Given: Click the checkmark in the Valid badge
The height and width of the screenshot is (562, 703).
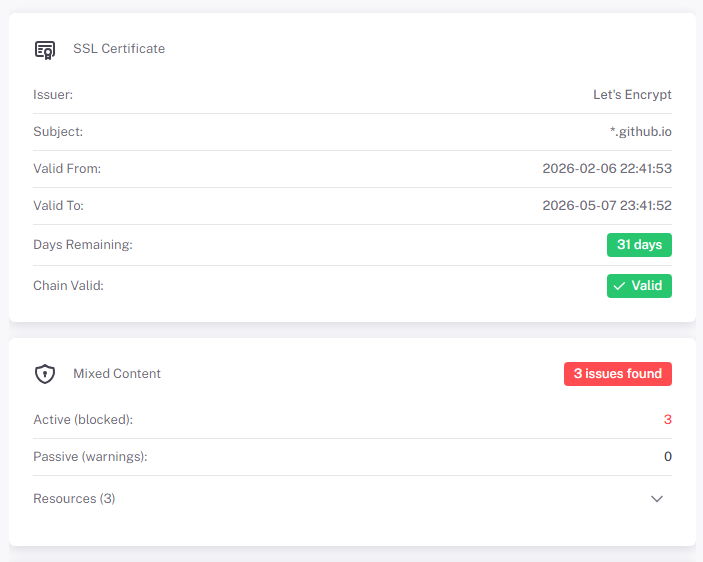Looking at the screenshot, I should 619,286.
